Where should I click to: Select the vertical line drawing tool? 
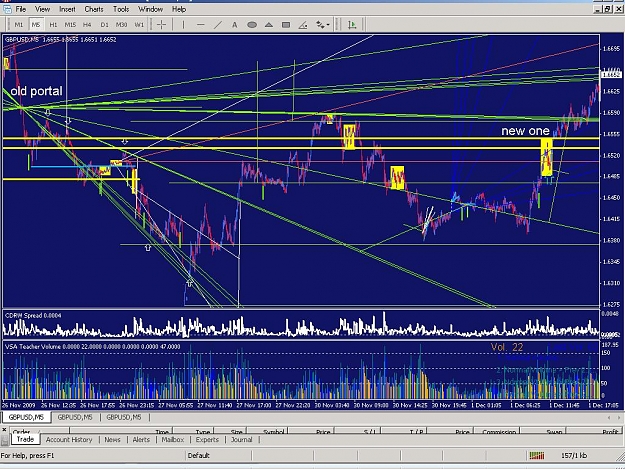(x=183, y=25)
